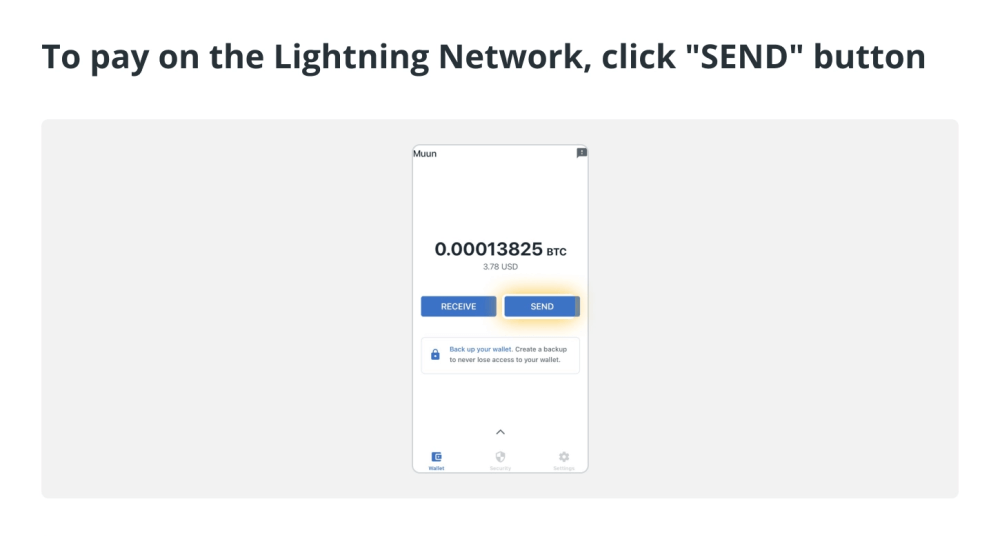This screenshot has height=536, width=1000.
Task: Tap the 3.78 USD converted balance
Action: click(x=501, y=267)
